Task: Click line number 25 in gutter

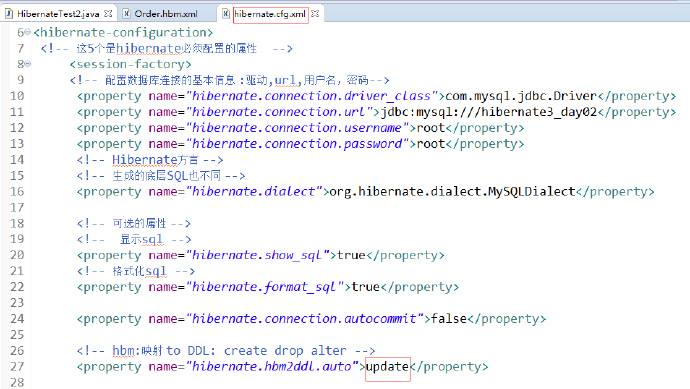Action: [17, 334]
